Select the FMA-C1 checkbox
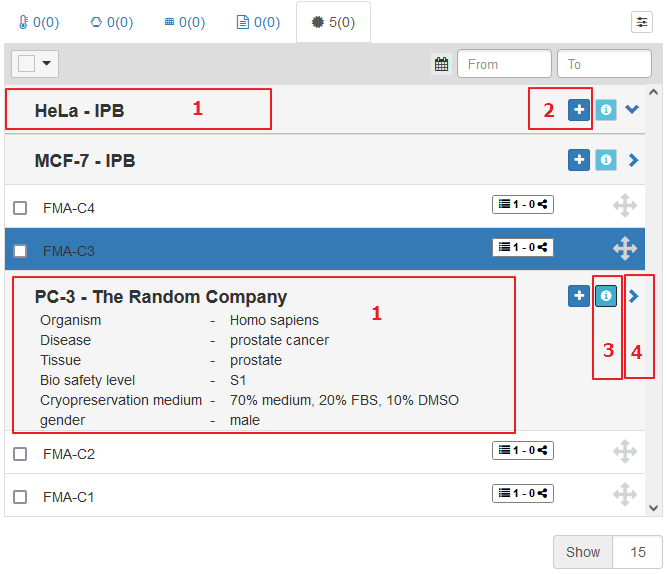Screen dimensions: 667x574 coord(20,497)
